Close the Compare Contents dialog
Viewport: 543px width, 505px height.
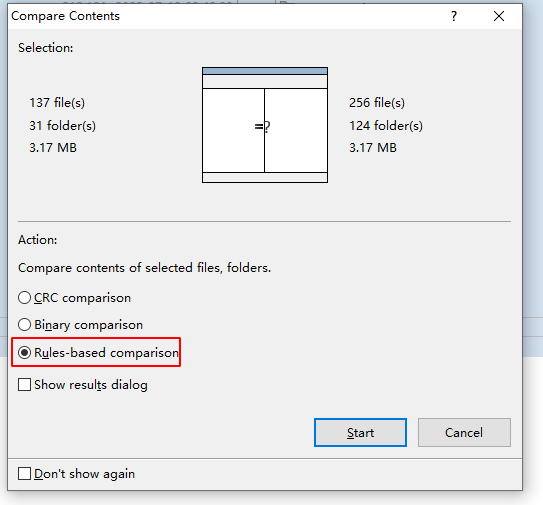click(x=499, y=16)
